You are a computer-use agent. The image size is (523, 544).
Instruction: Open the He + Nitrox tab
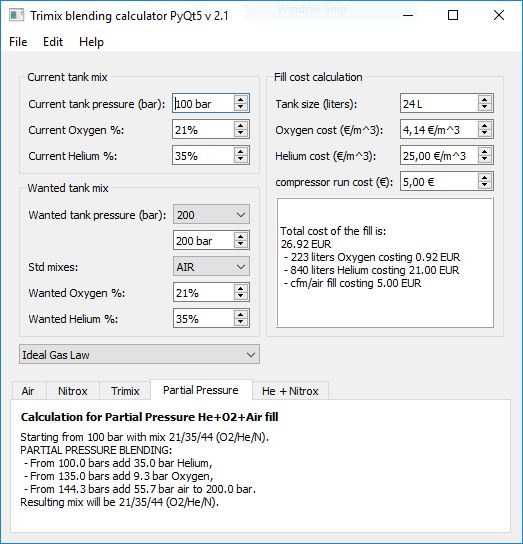coord(290,391)
